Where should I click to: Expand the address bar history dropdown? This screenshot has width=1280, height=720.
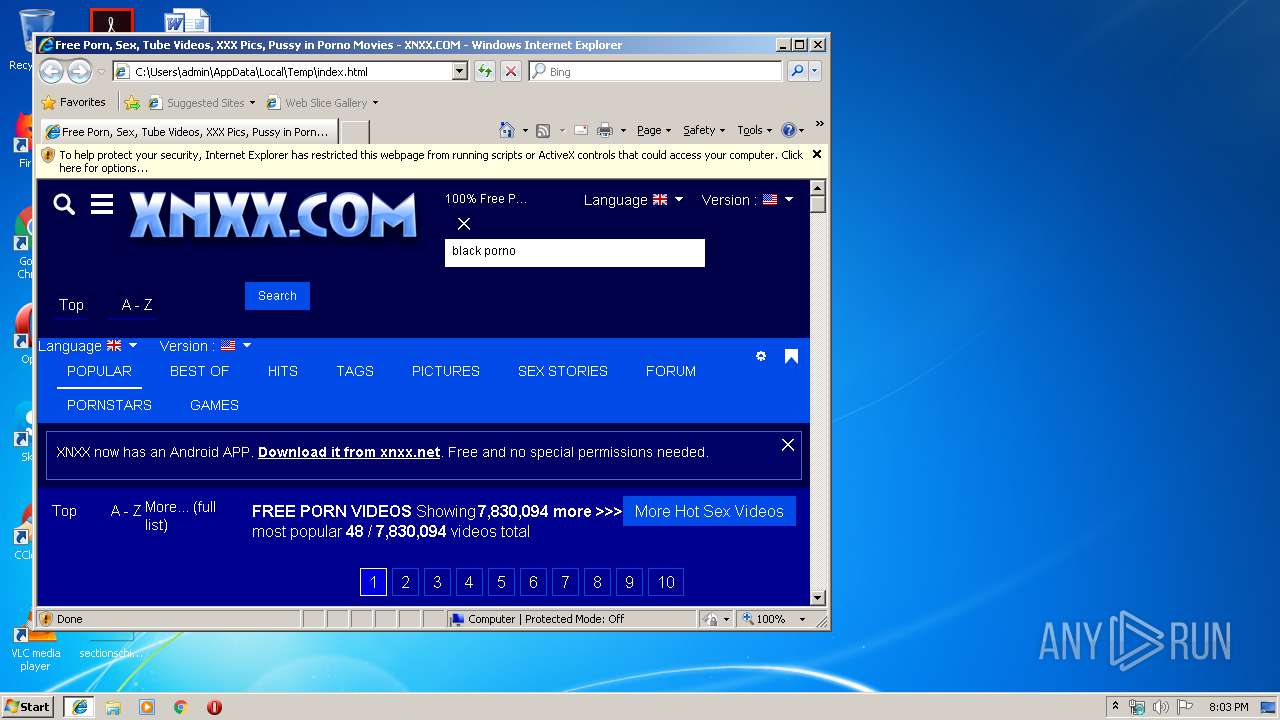coord(460,71)
